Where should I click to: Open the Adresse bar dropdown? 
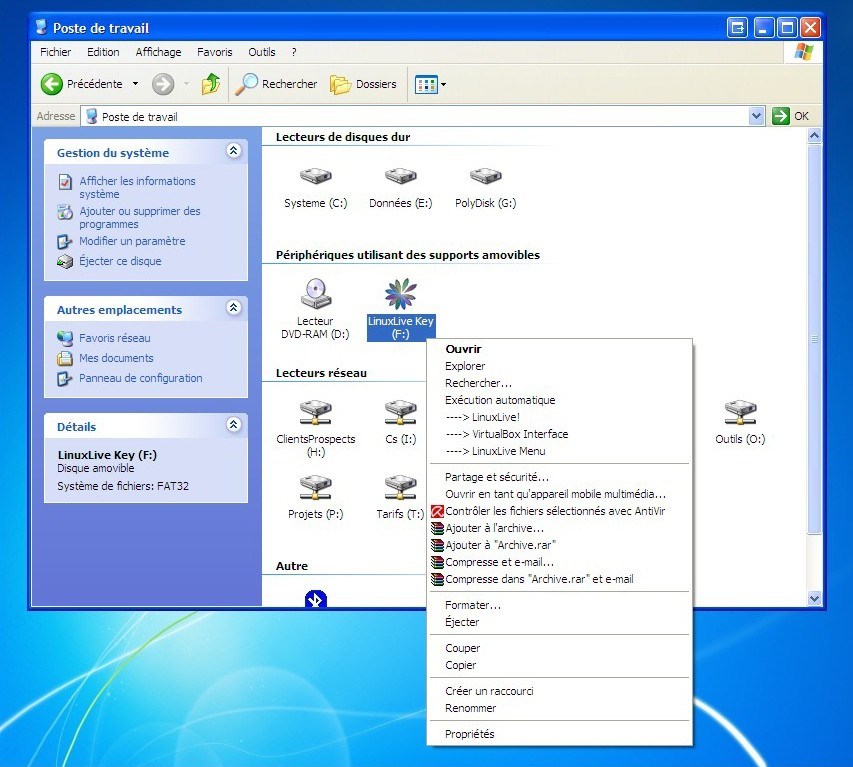click(758, 116)
